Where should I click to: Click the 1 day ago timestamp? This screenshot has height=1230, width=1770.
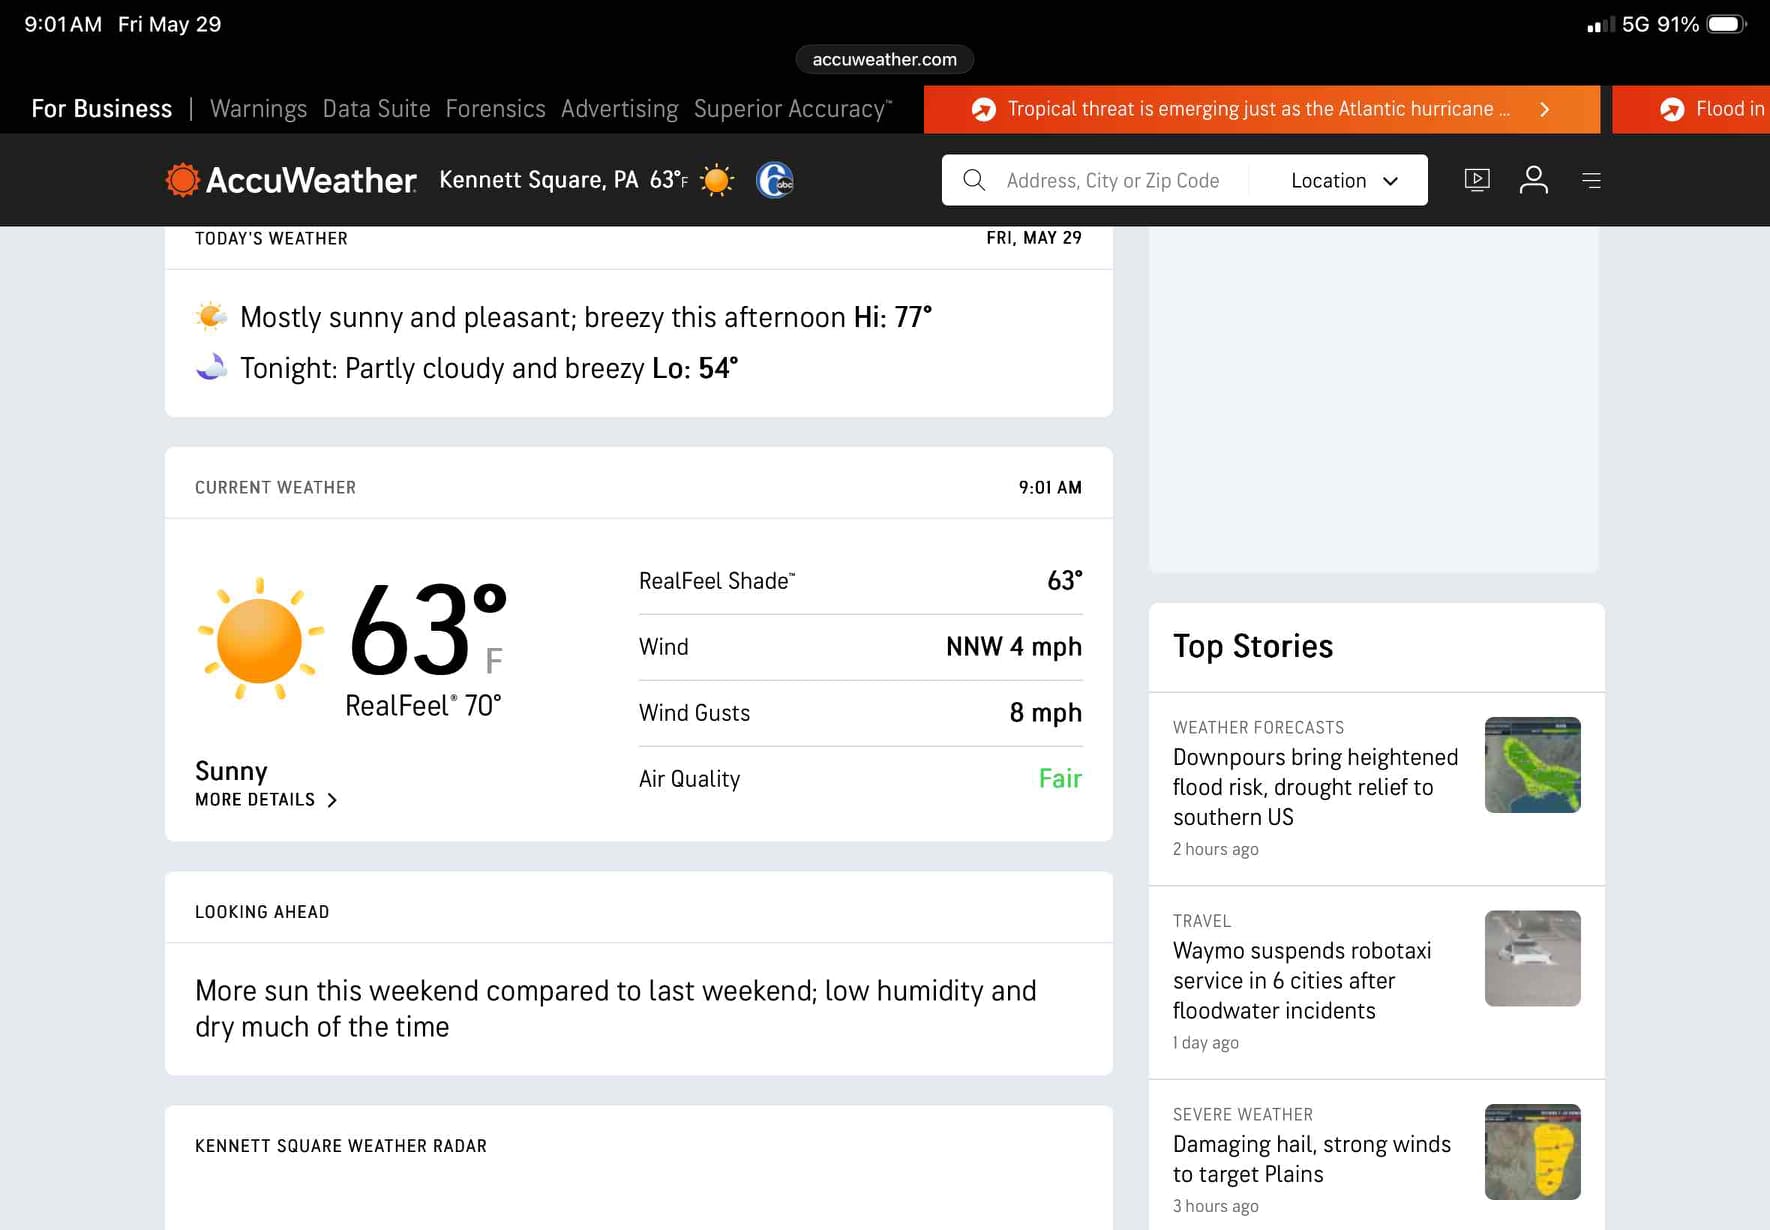click(x=1206, y=1042)
